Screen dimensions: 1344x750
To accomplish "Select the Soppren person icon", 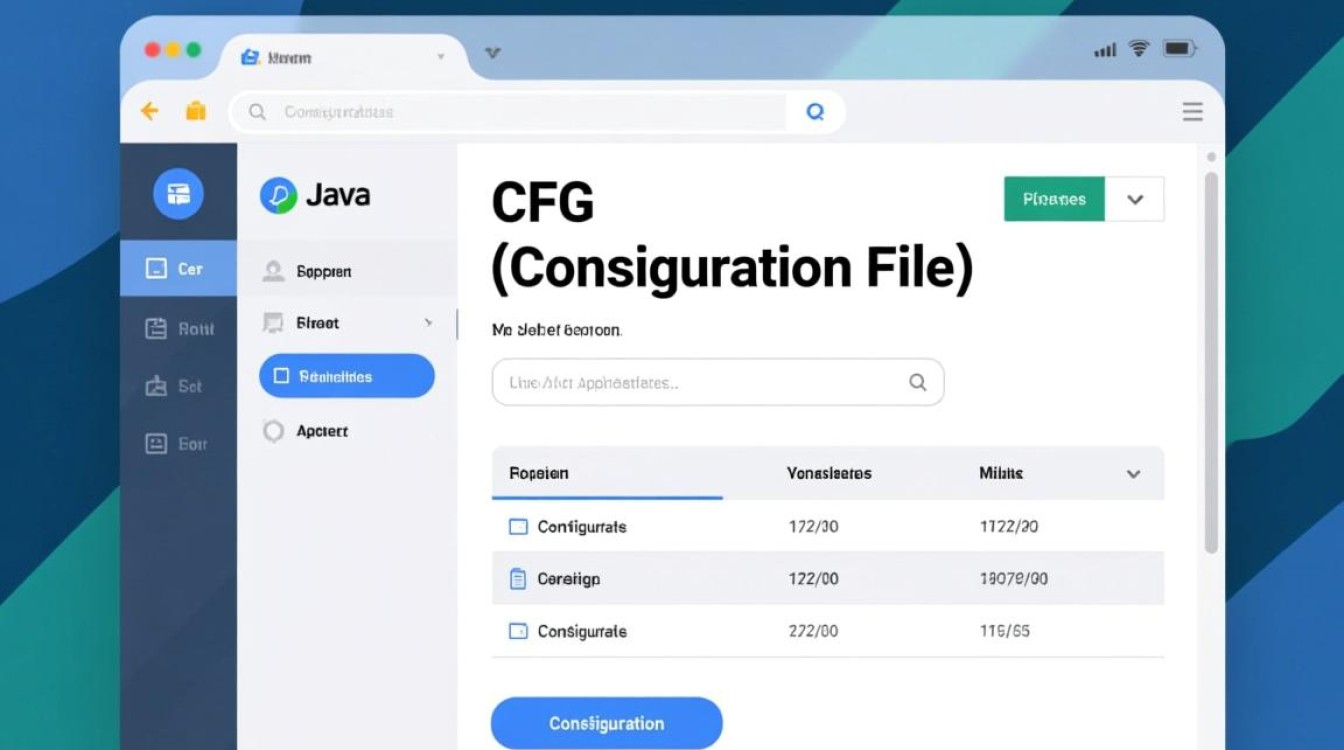I will [x=273, y=270].
